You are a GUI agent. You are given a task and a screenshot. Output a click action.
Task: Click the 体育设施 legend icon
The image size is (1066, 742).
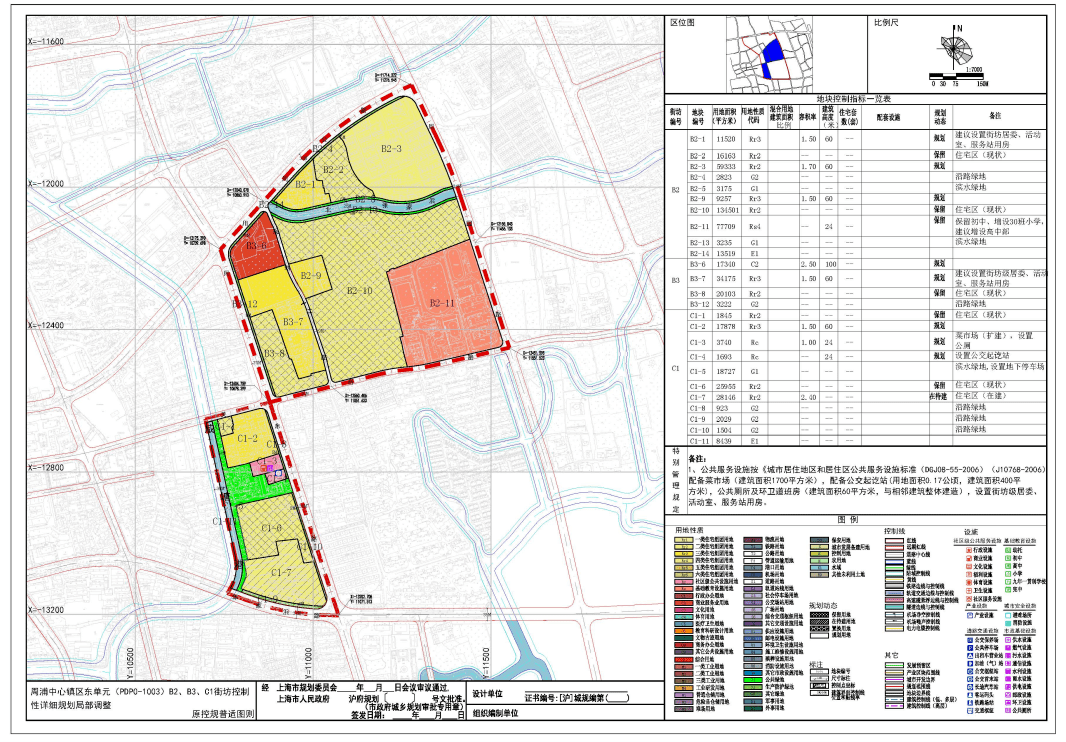pyautogui.click(x=969, y=582)
